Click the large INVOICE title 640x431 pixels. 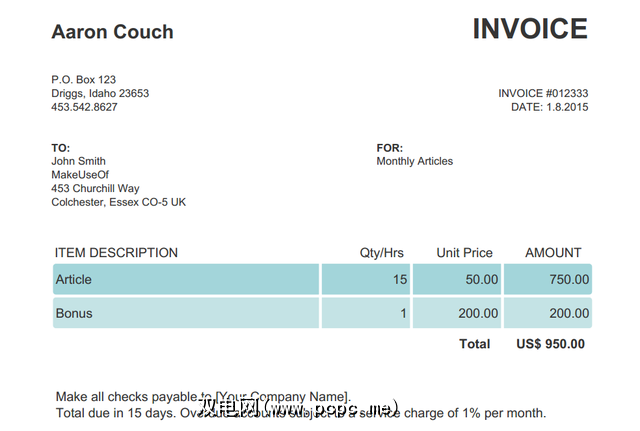530,30
